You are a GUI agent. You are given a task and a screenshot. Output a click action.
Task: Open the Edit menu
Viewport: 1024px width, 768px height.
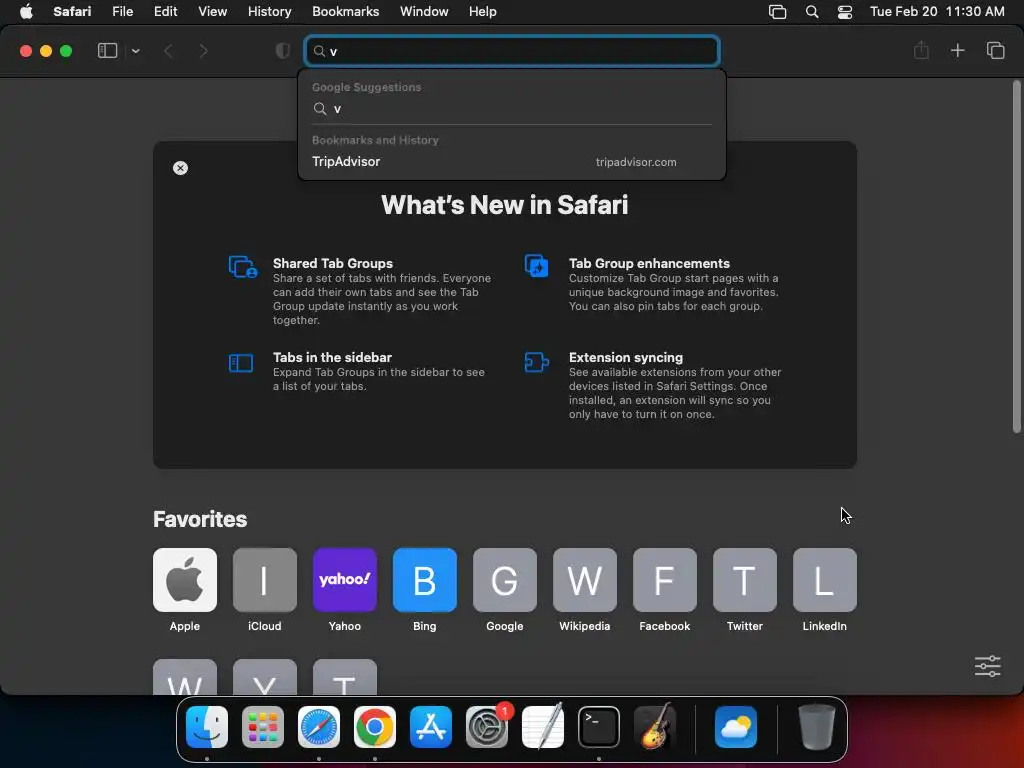[x=165, y=11]
